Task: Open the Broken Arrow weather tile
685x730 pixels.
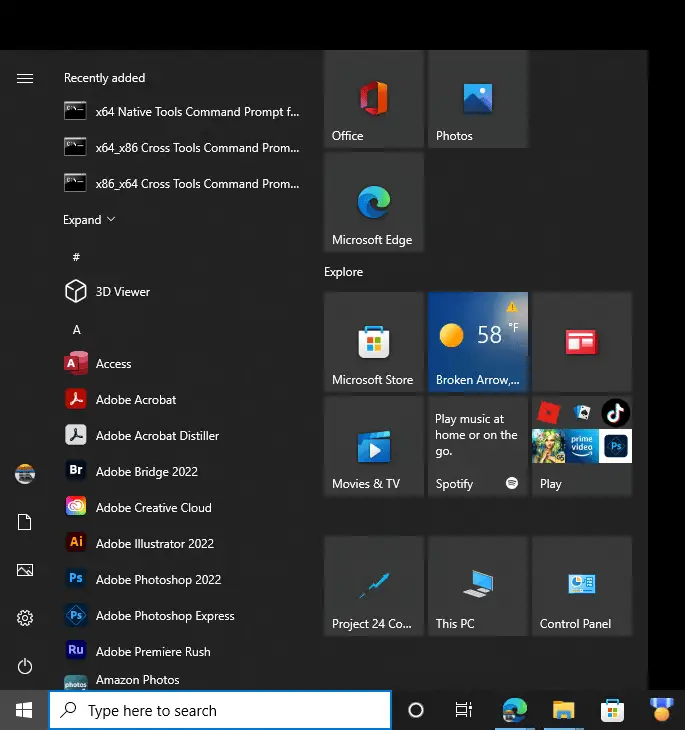Action: pyautogui.click(x=478, y=342)
